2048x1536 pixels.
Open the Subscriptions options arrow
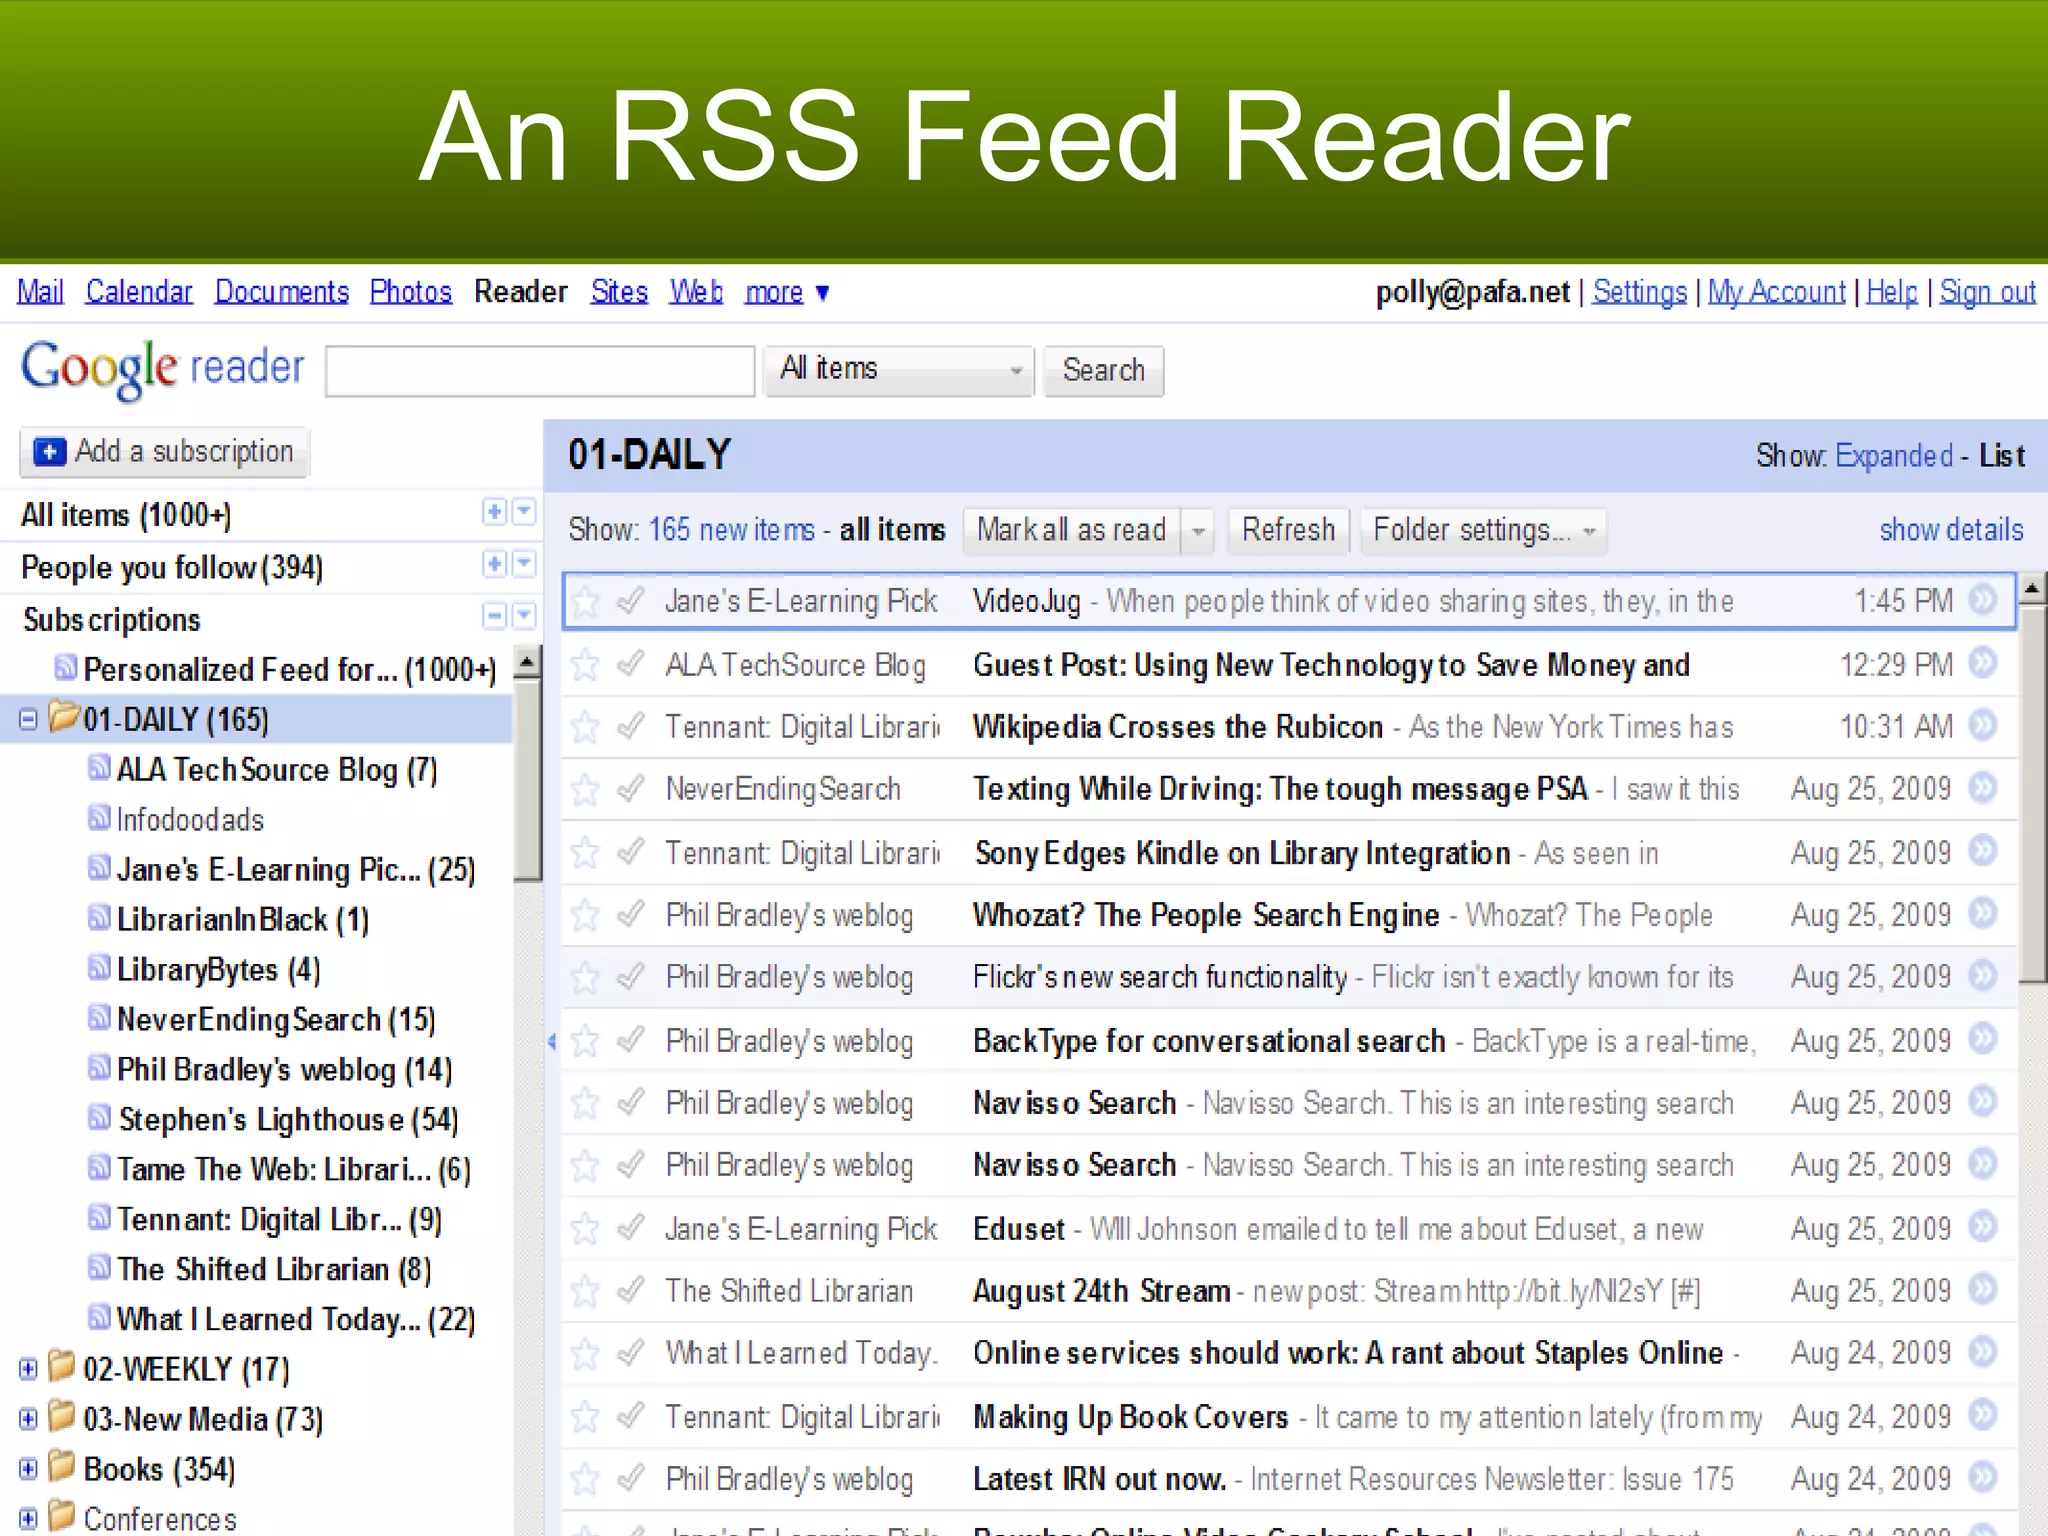click(524, 615)
